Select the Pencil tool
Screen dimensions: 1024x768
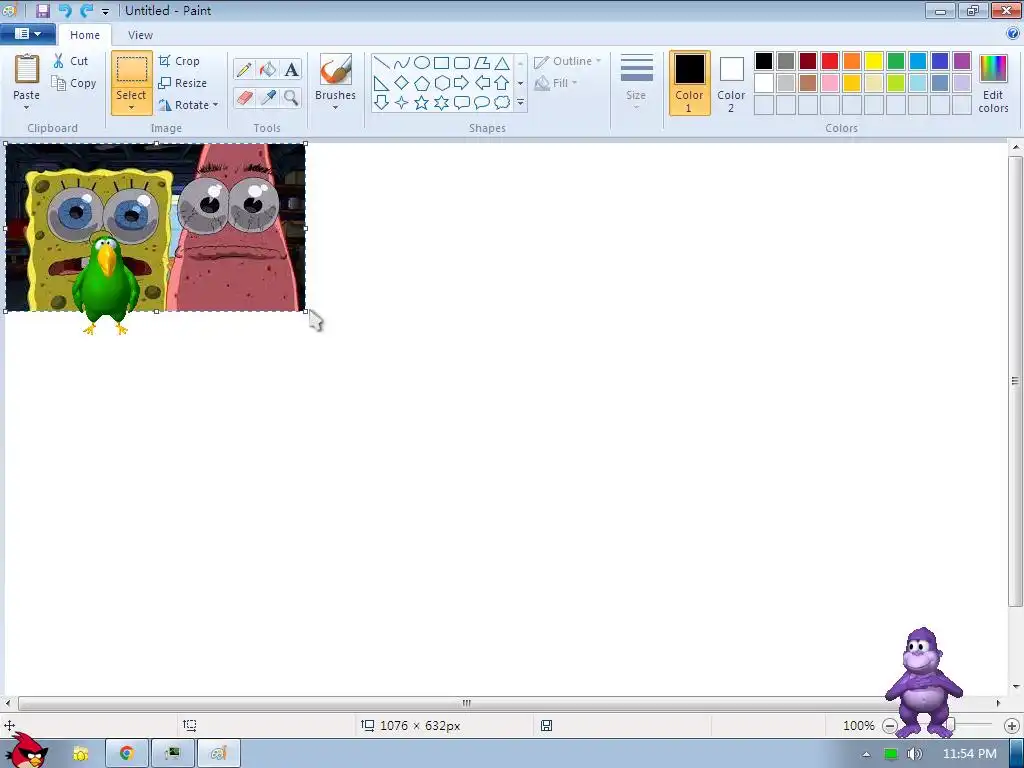(244, 70)
